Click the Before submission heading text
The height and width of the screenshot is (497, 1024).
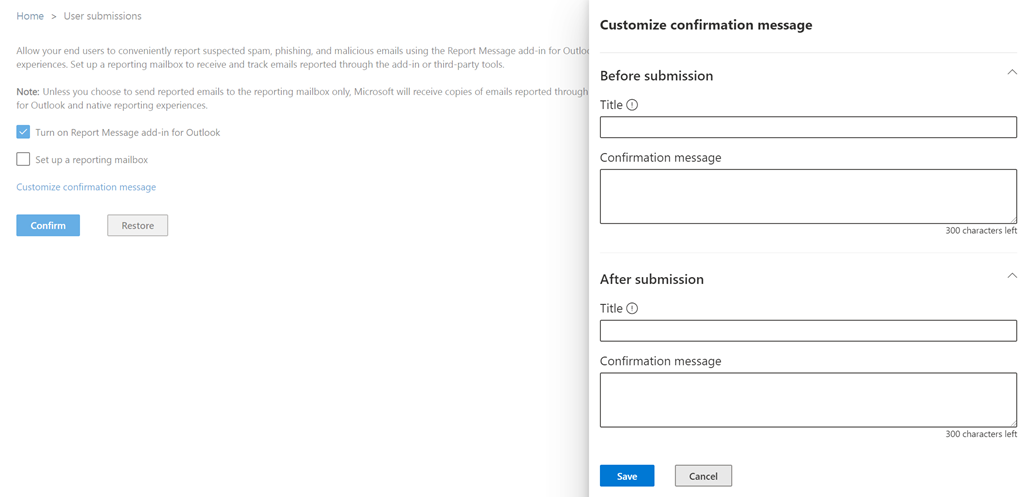(x=656, y=76)
